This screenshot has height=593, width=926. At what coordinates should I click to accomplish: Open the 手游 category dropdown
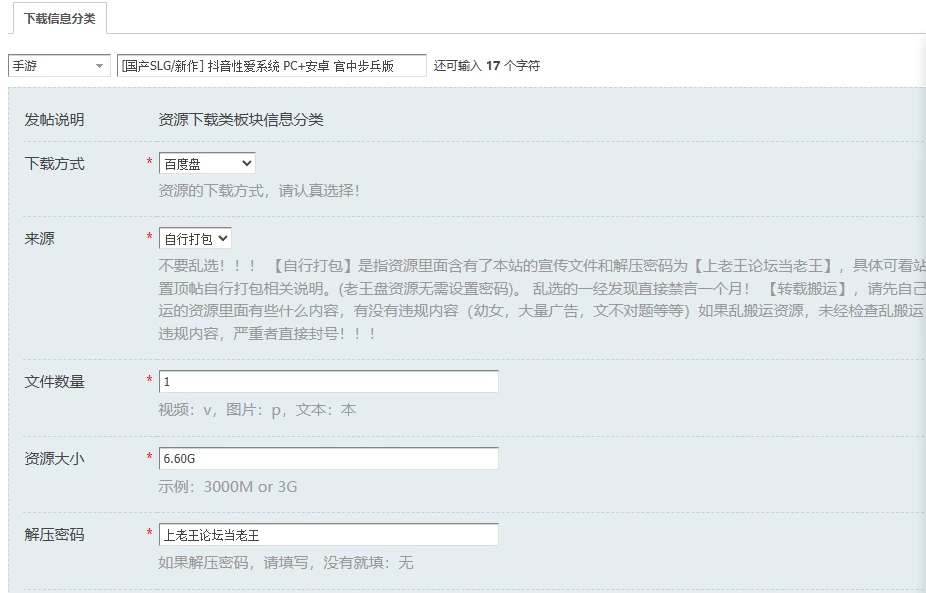click(59, 66)
